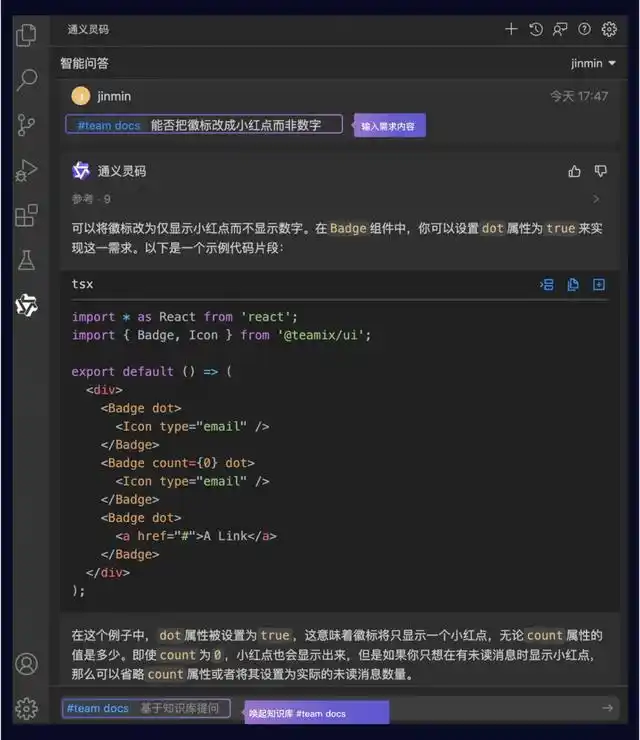Click the Tongyi Lingma answer logo

coord(81,170)
